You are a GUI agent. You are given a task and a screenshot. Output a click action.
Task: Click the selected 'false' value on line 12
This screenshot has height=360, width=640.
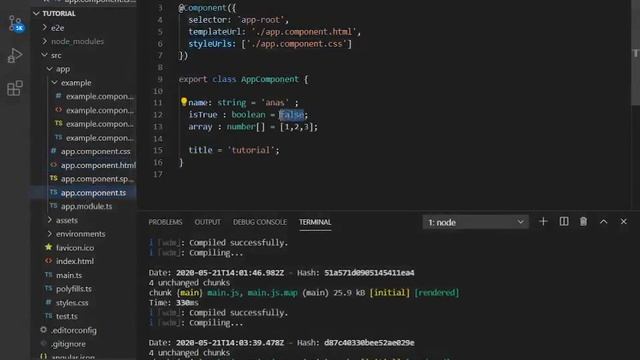pos(291,115)
